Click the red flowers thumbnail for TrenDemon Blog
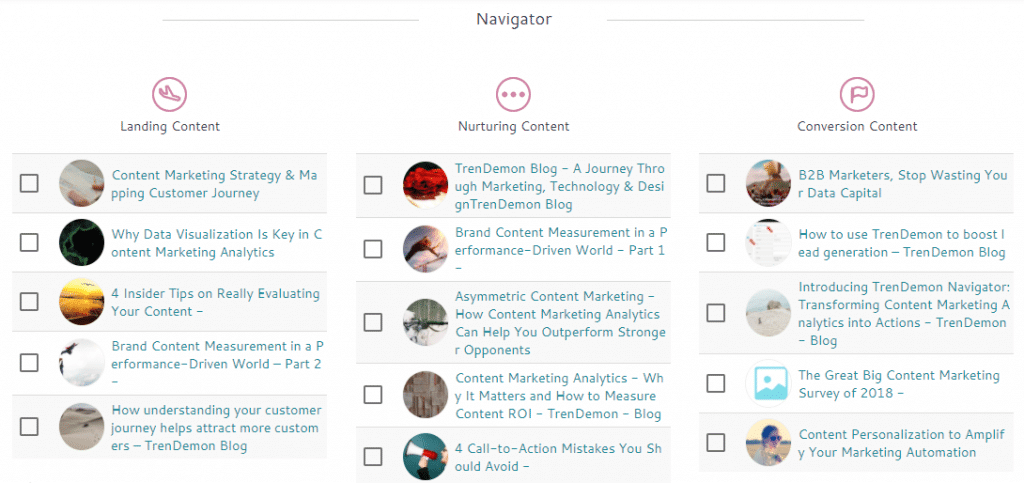Image resolution: width=1024 pixels, height=483 pixels. tap(425, 185)
